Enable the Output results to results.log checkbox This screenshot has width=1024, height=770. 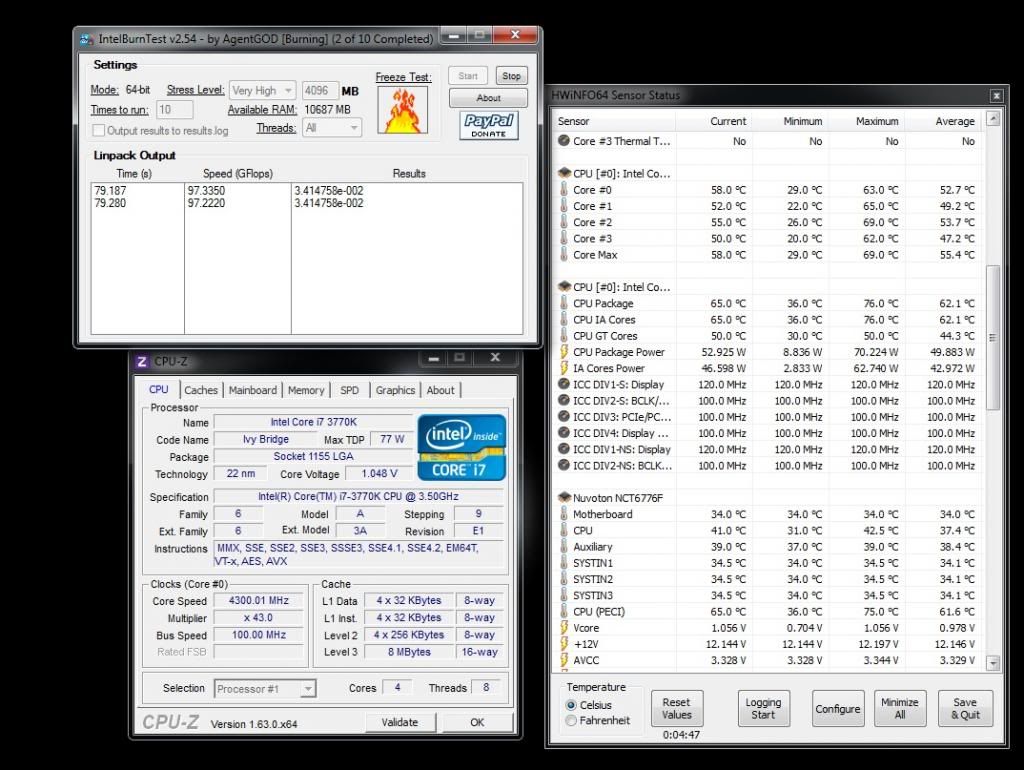click(x=97, y=129)
